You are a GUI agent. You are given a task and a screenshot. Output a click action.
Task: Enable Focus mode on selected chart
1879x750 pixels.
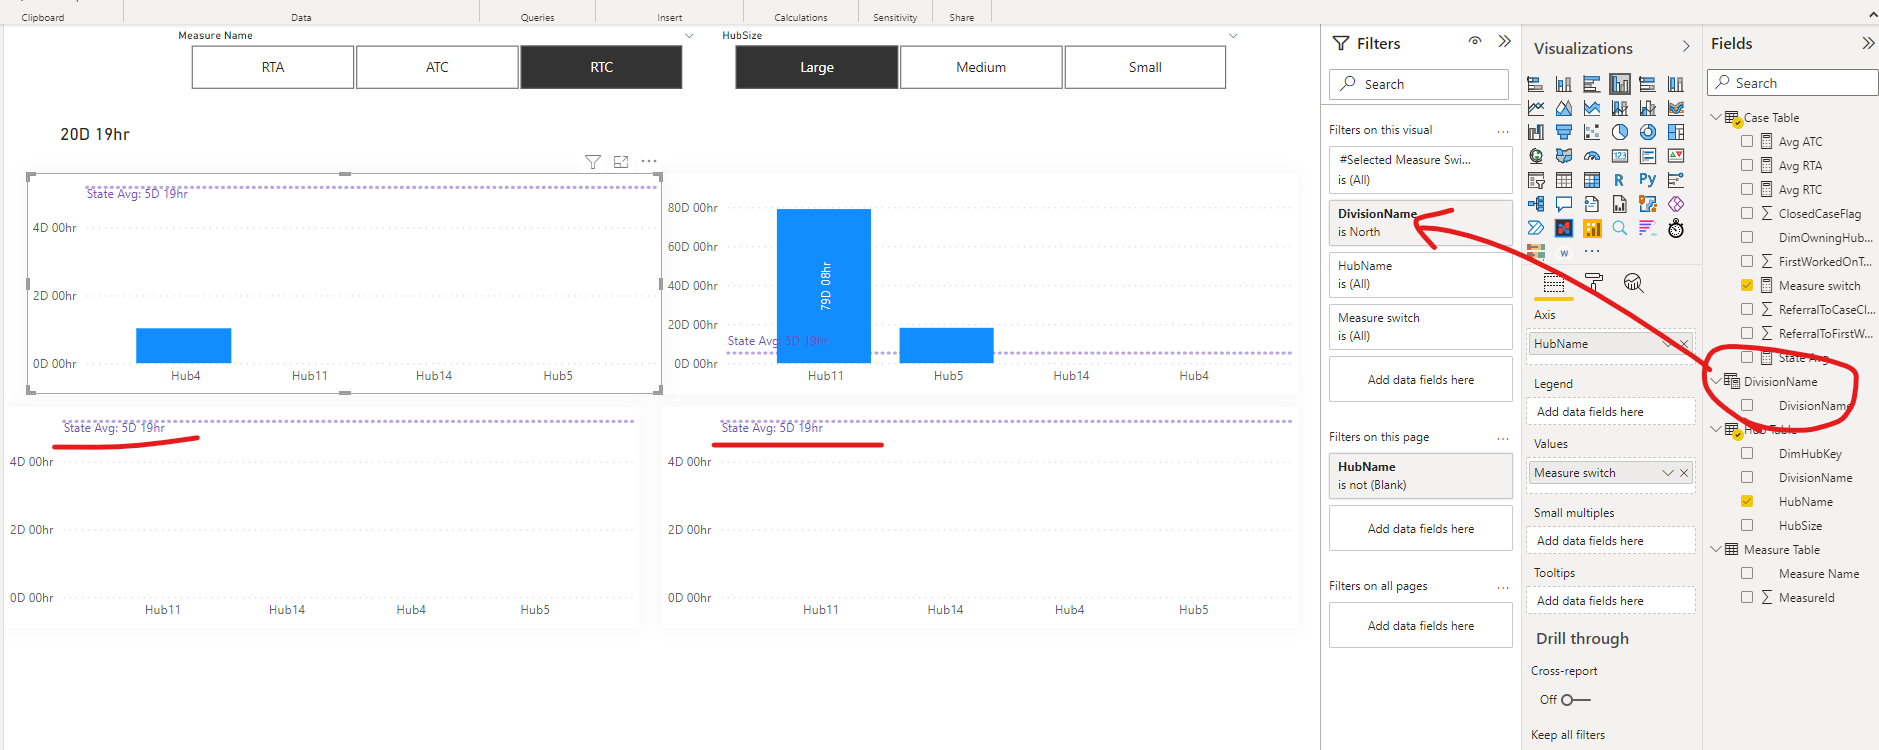tap(621, 161)
